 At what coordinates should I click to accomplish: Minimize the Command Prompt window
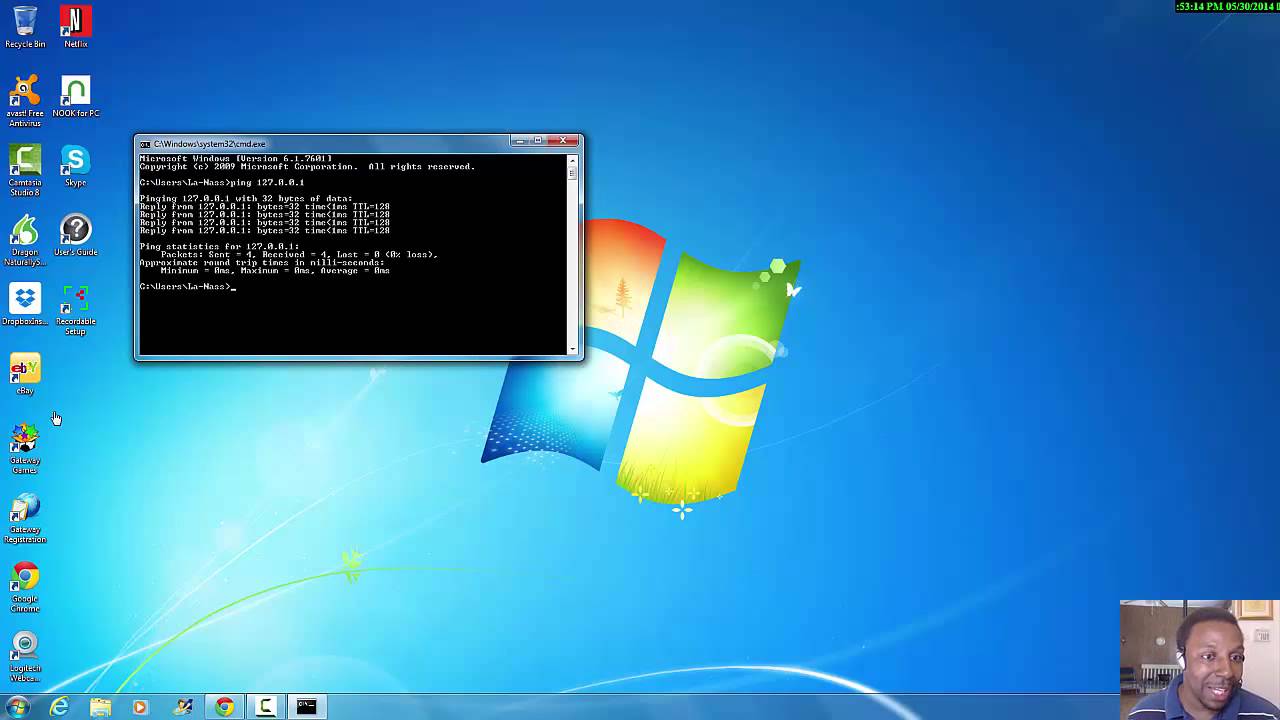point(520,141)
